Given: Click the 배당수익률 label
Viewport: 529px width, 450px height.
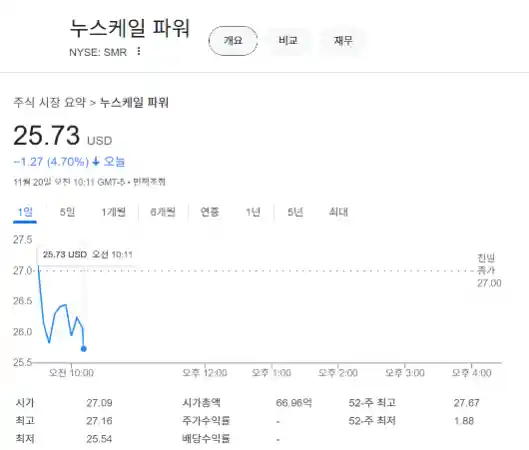Looking at the screenshot, I should [206, 439].
